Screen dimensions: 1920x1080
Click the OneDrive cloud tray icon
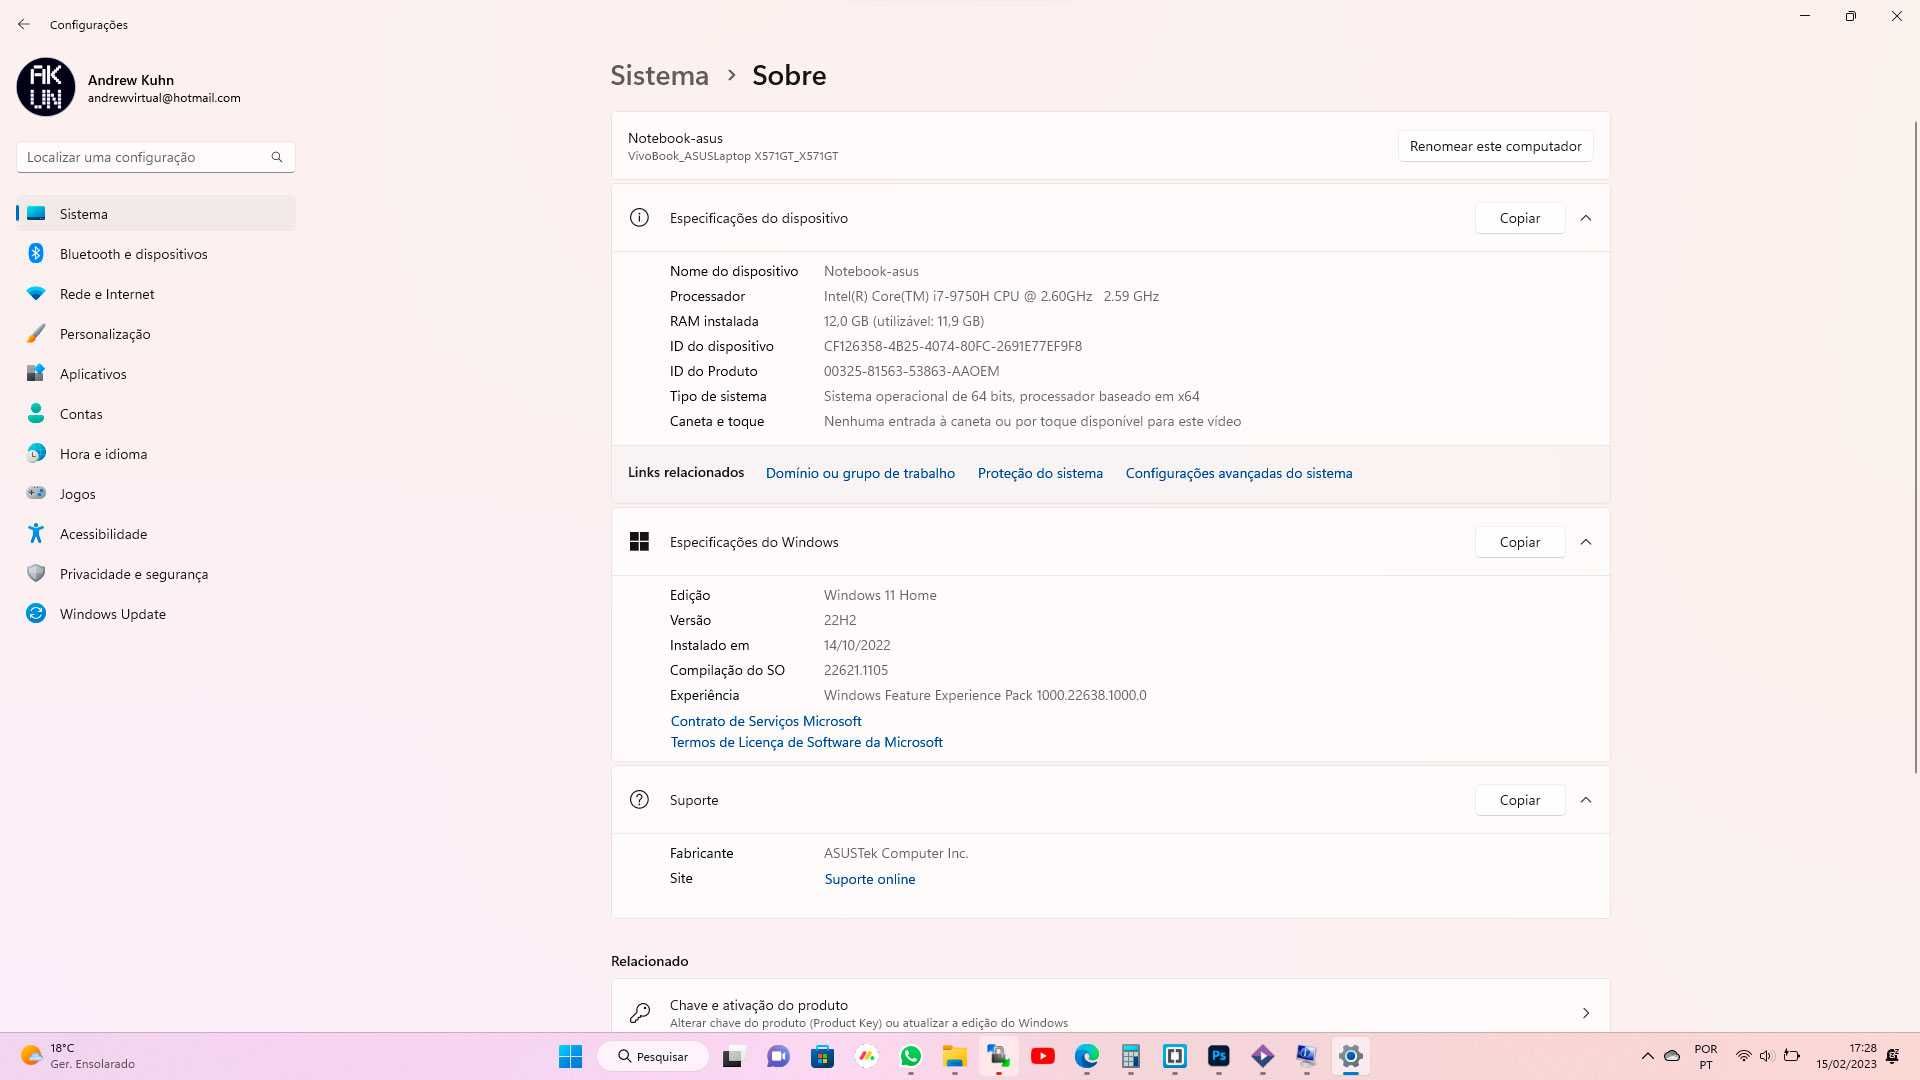[1672, 1056]
